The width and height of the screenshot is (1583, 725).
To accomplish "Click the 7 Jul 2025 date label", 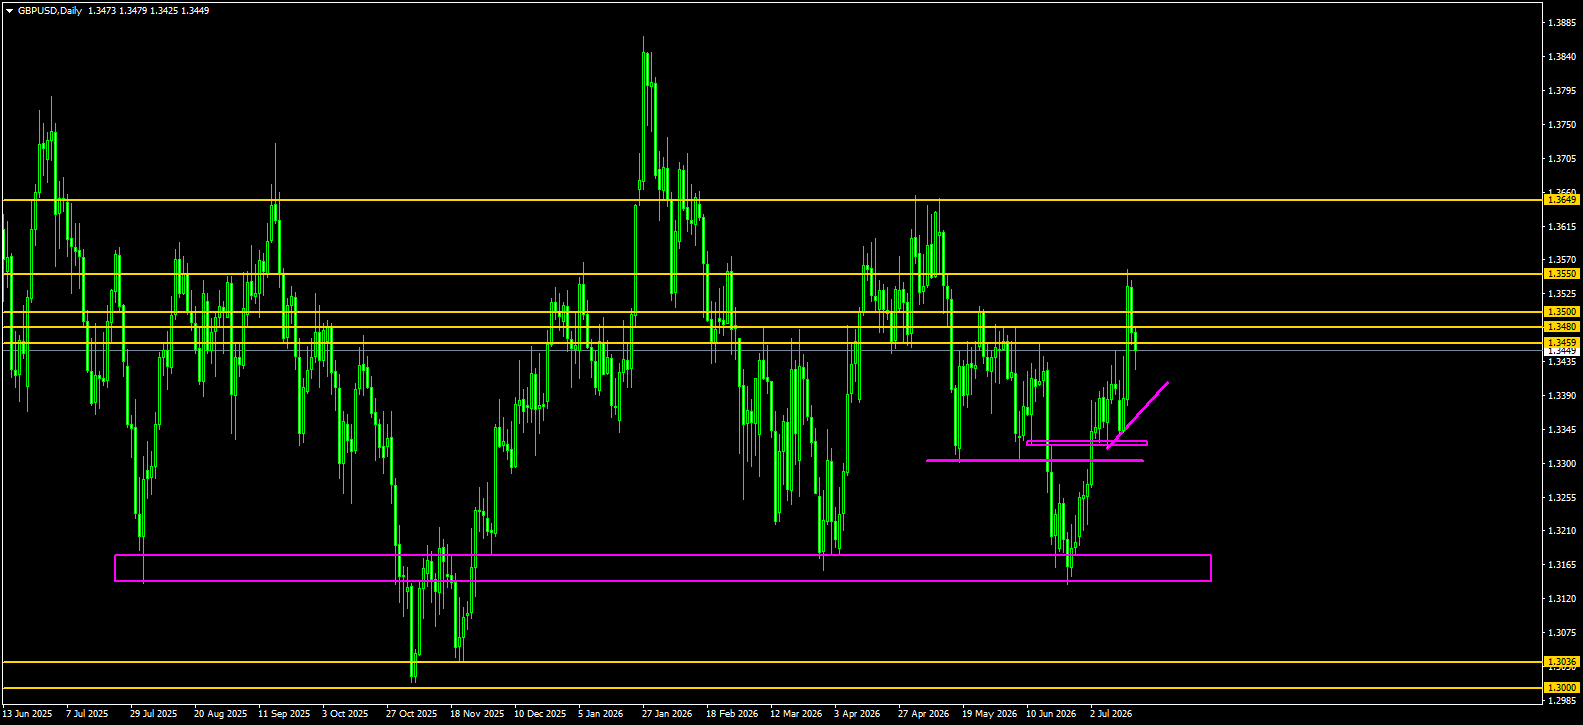I will click(87, 714).
